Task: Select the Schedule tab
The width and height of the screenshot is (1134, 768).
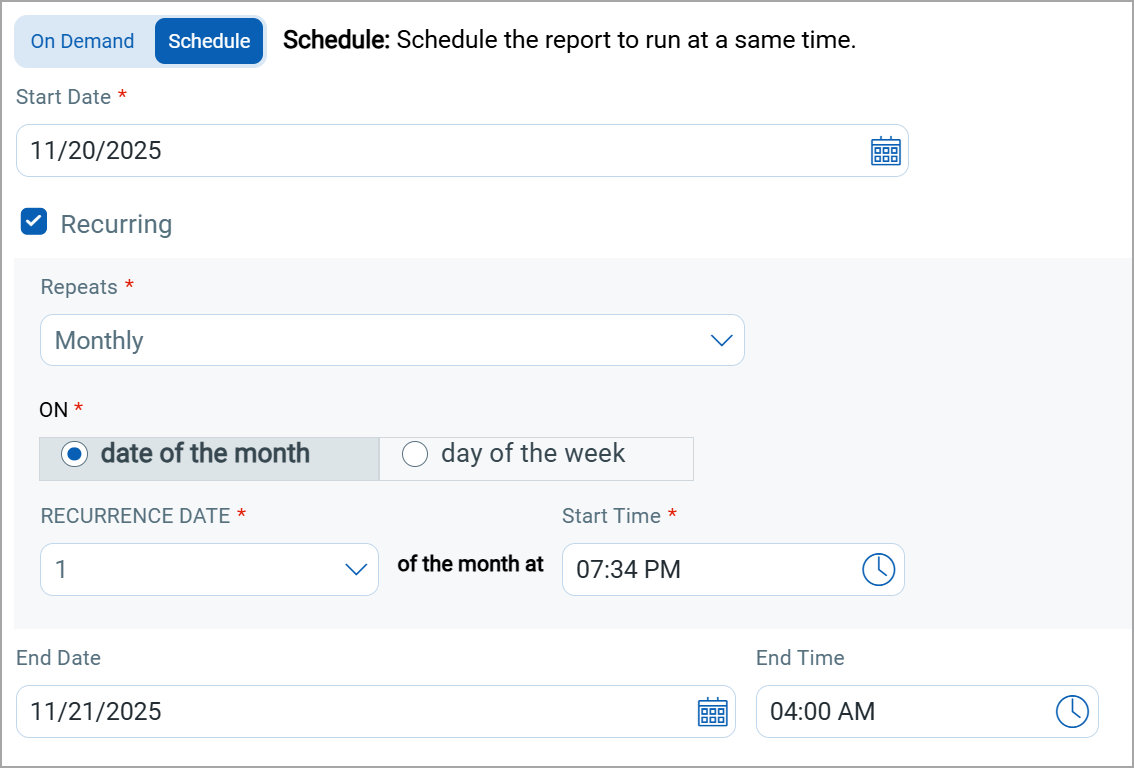Action: tap(209, 41)
